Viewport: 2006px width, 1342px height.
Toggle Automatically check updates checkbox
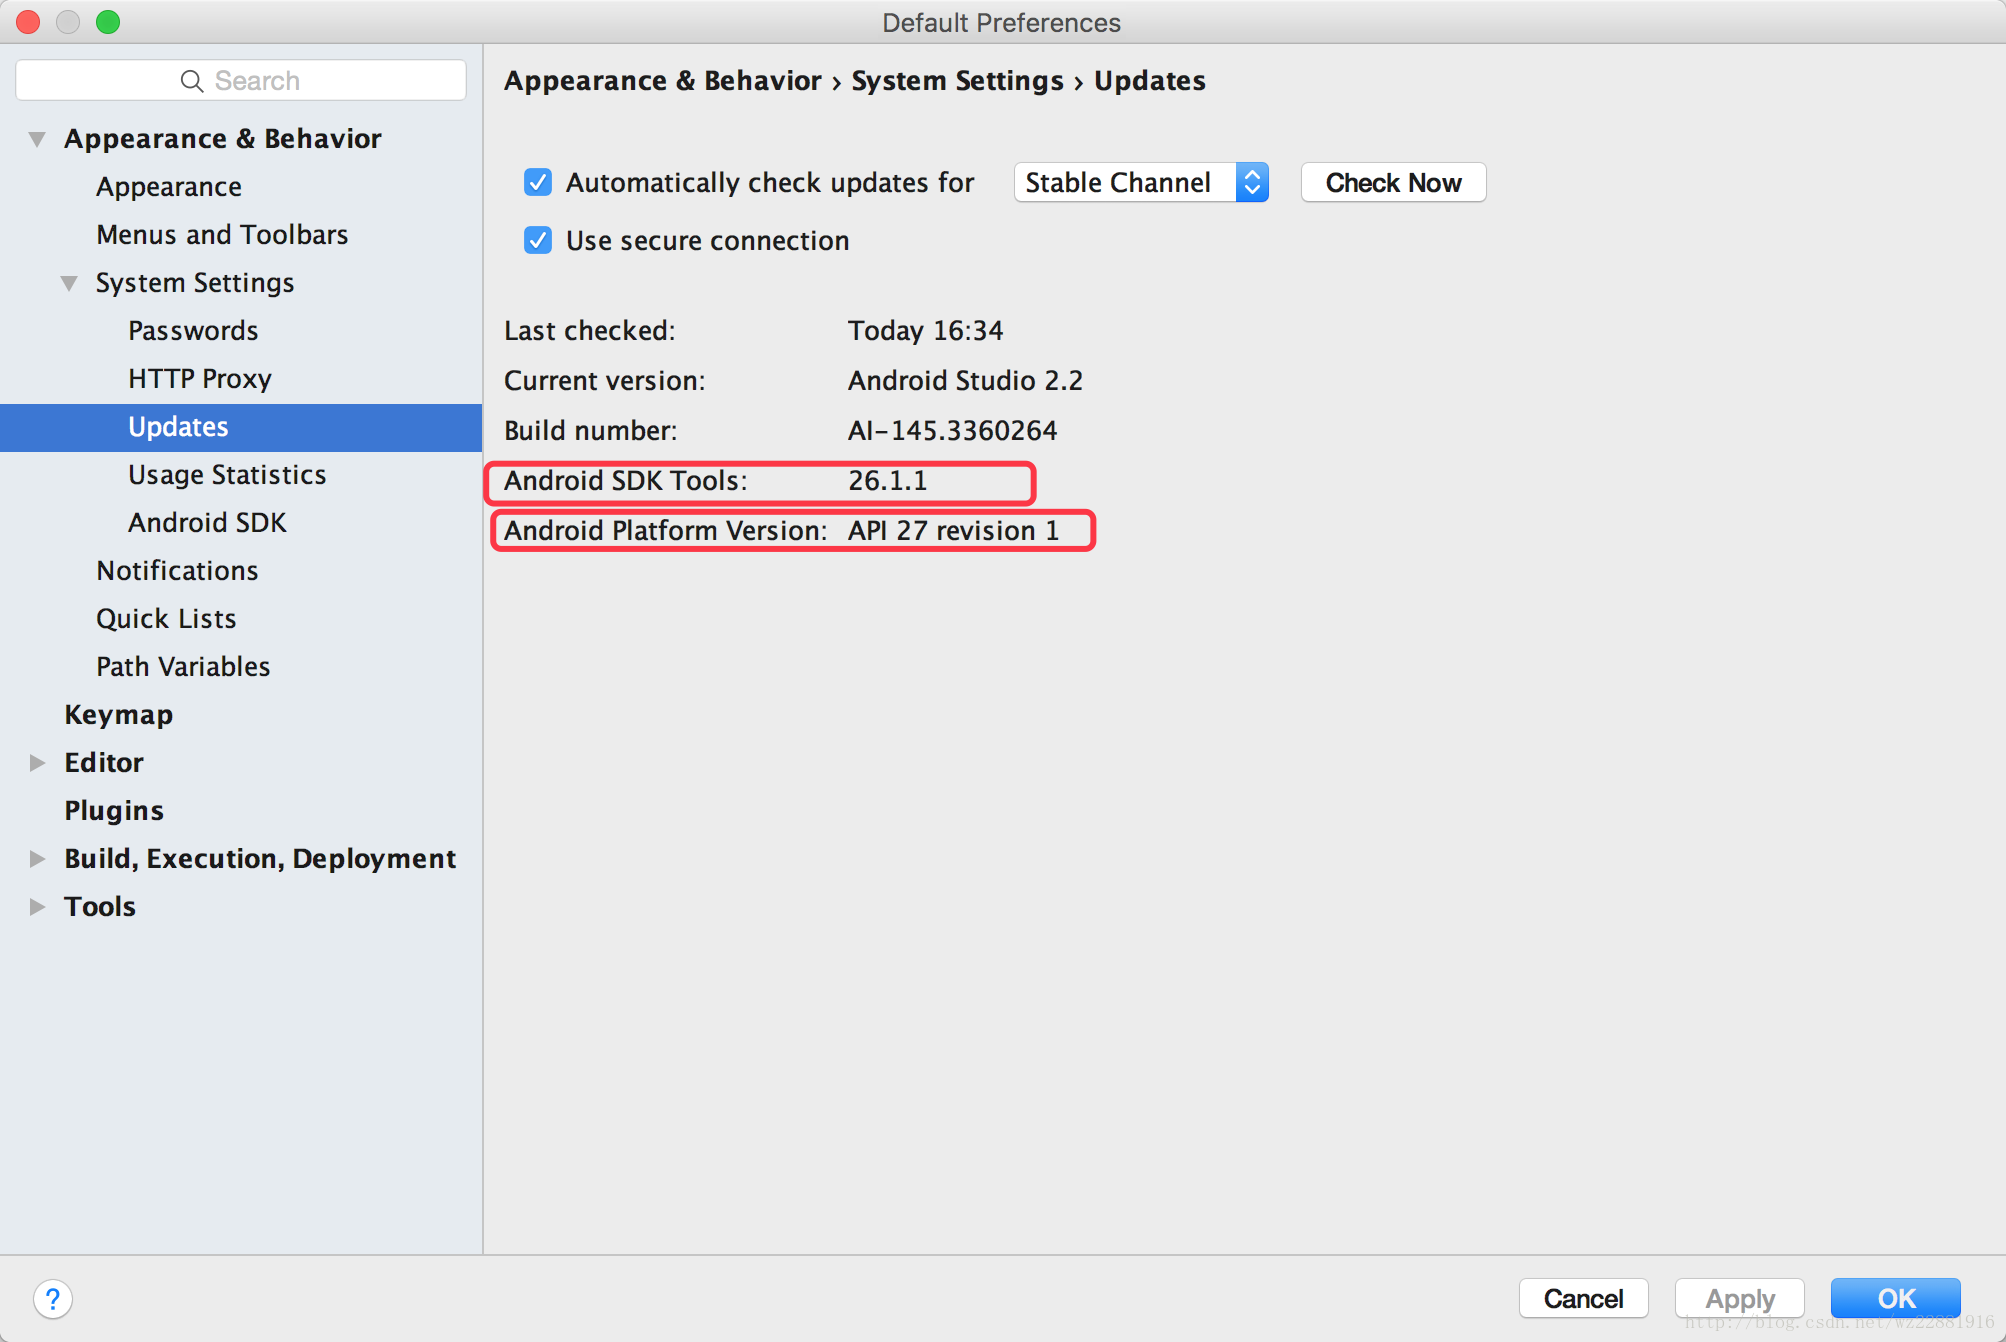536,183
